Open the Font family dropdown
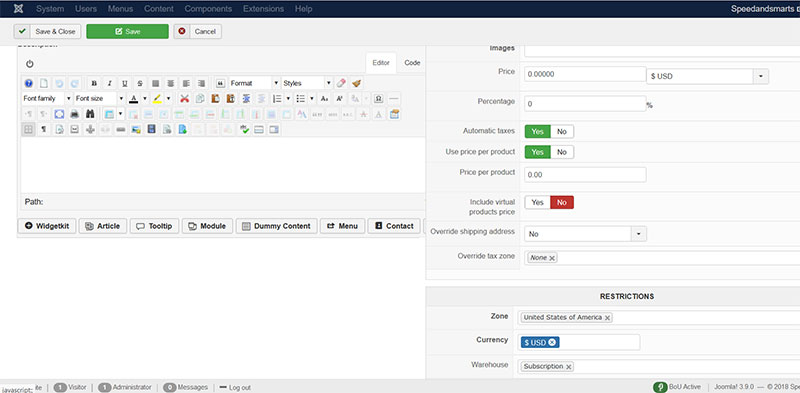Image resolution: width=800 pixels, height=393 pixels. click(x=47, y=99)
